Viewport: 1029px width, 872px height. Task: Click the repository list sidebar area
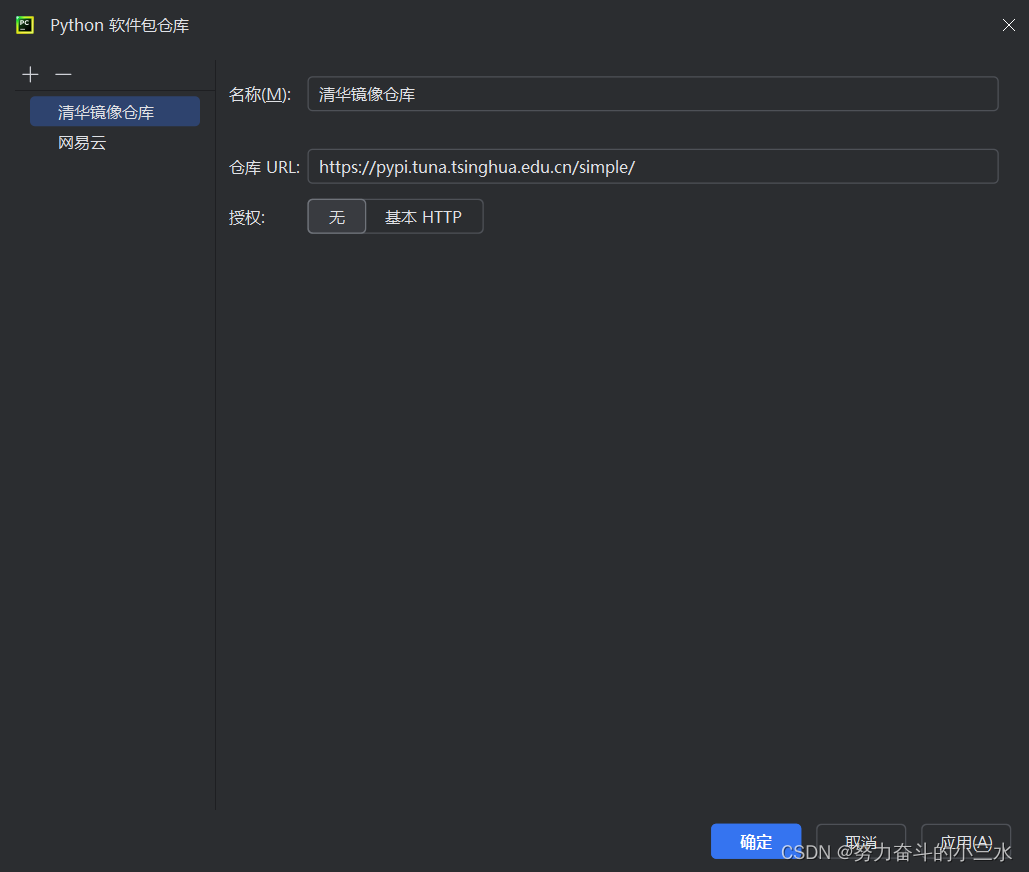[x=110, y=400]
